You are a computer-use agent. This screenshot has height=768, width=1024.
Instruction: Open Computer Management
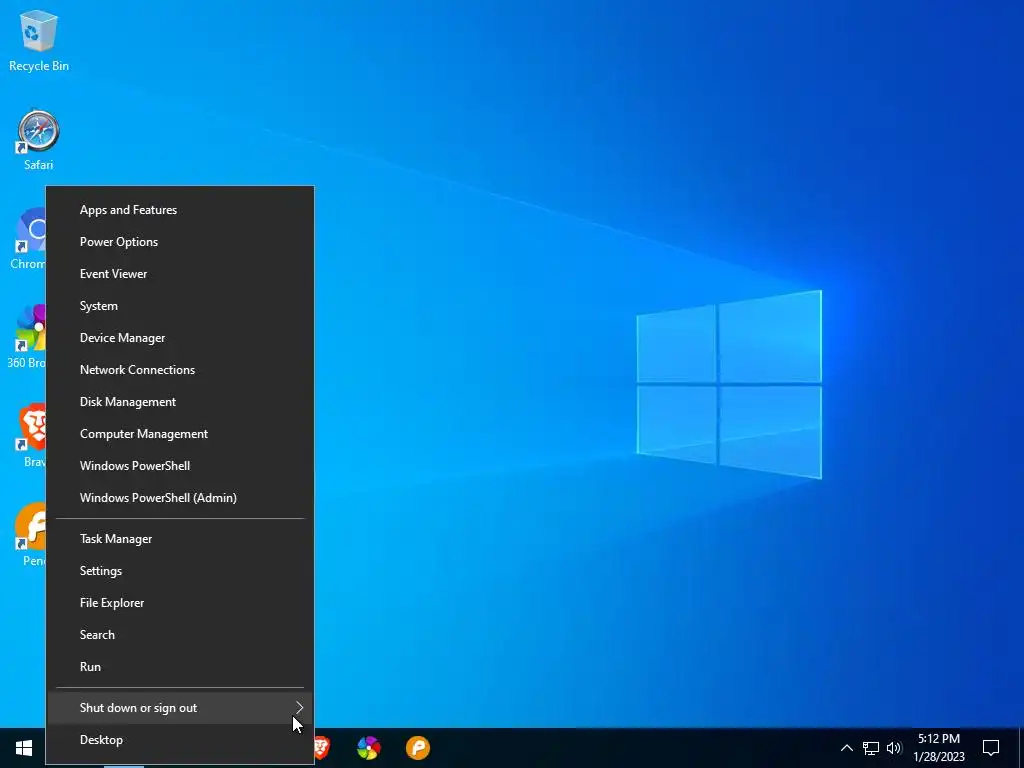[180, 434]
